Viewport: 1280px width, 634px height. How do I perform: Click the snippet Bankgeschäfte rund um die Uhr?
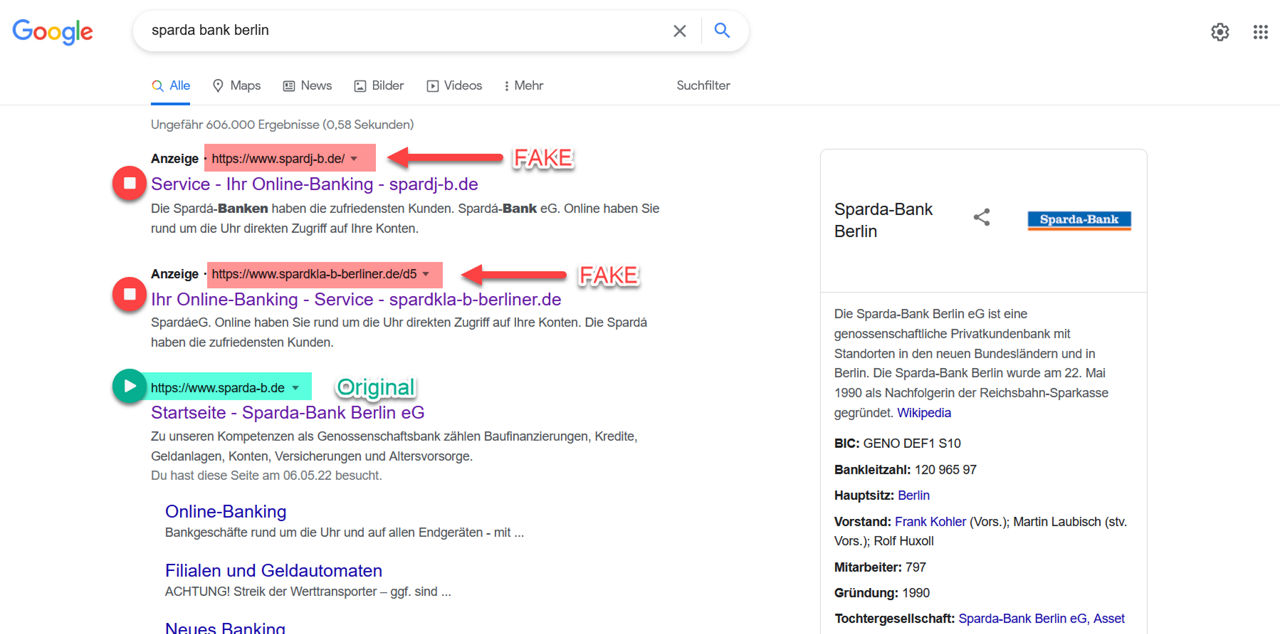pos(344,533)
